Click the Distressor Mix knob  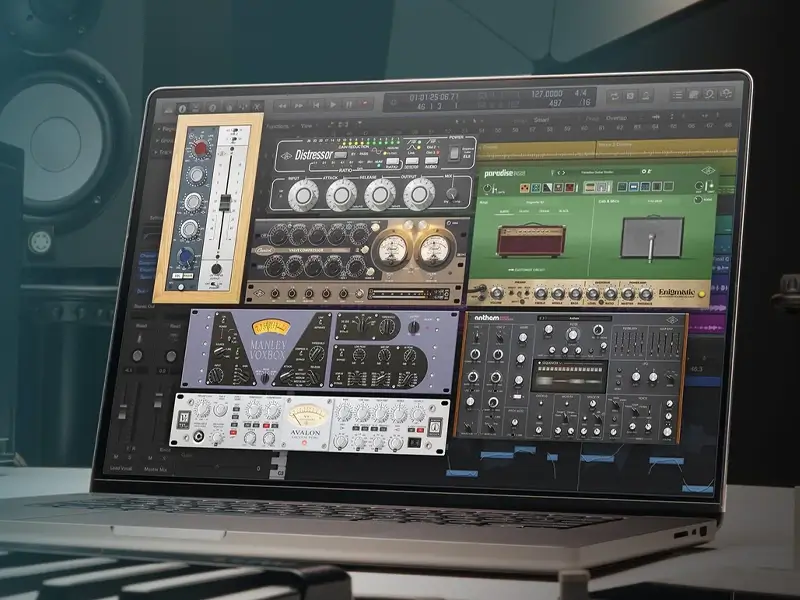click(x=452, y=193)
